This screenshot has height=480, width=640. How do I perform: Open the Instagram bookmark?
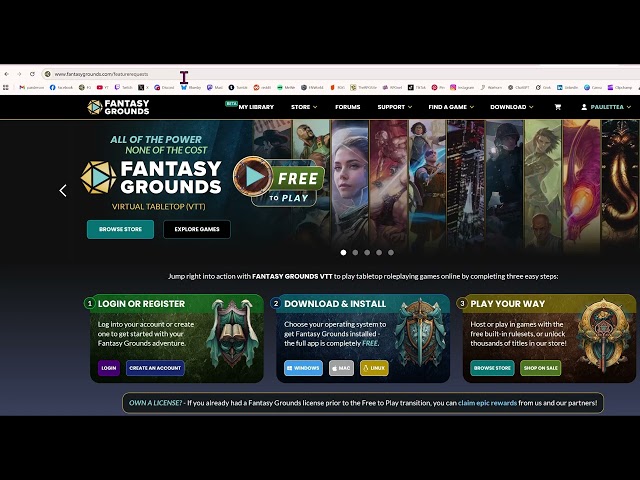click(x=462, y=87)
